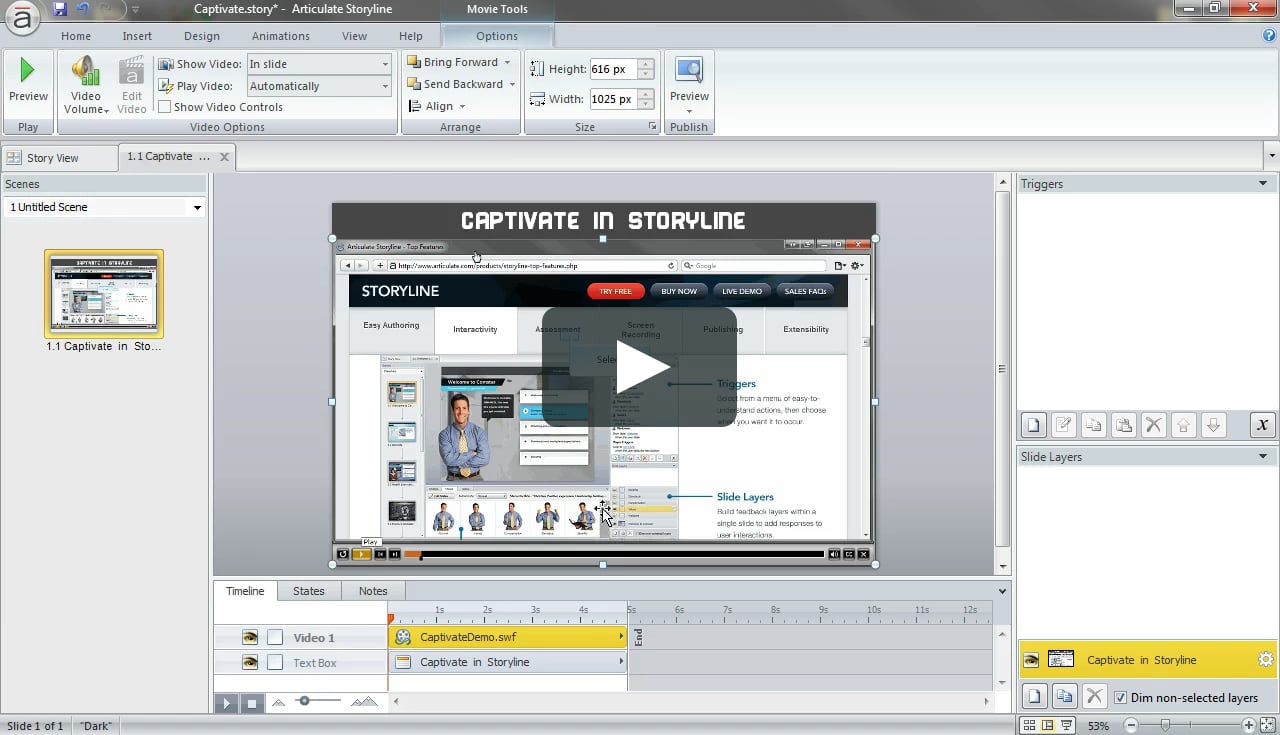This screenshot has width=1280, height=735.
Task: Collapse the timeline panel chevron
Action: click(1001, 591)
